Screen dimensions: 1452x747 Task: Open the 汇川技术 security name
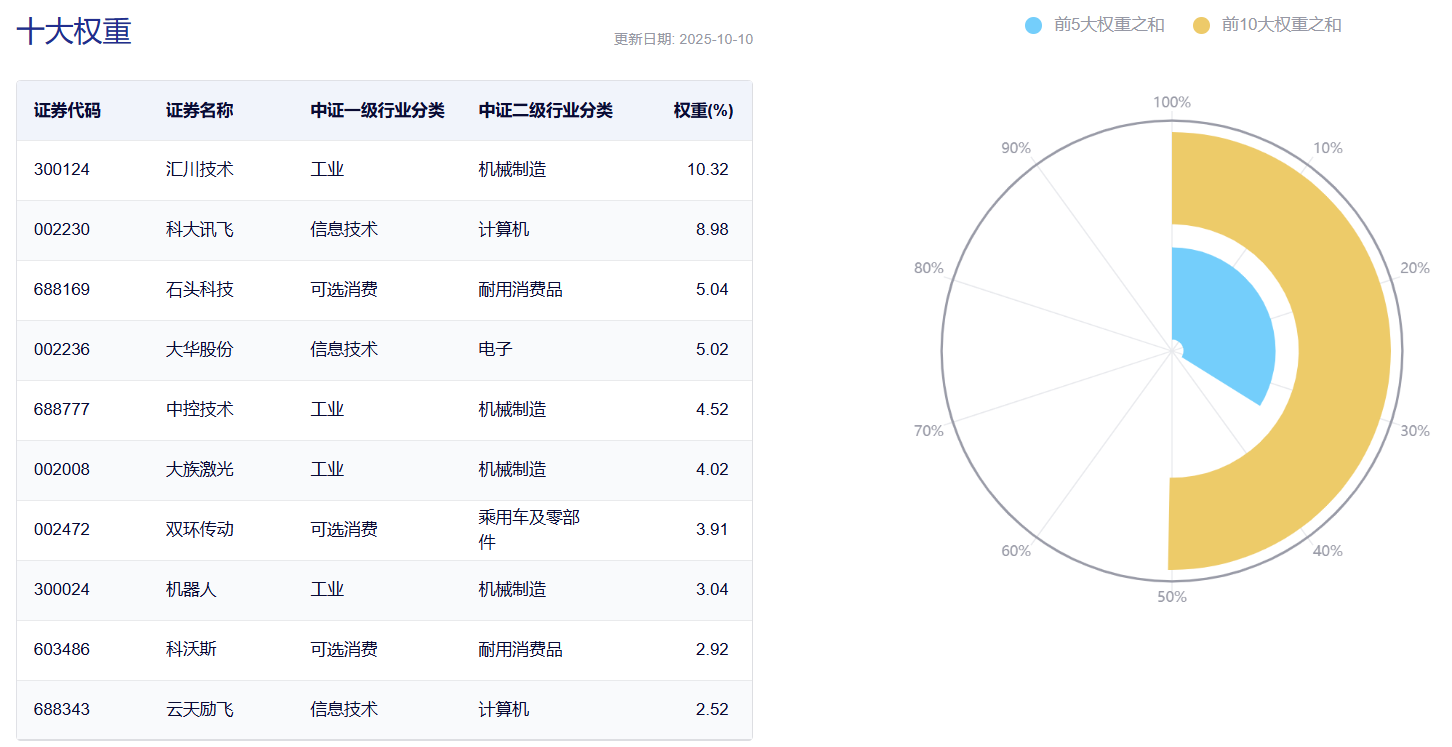pos(199,170)
